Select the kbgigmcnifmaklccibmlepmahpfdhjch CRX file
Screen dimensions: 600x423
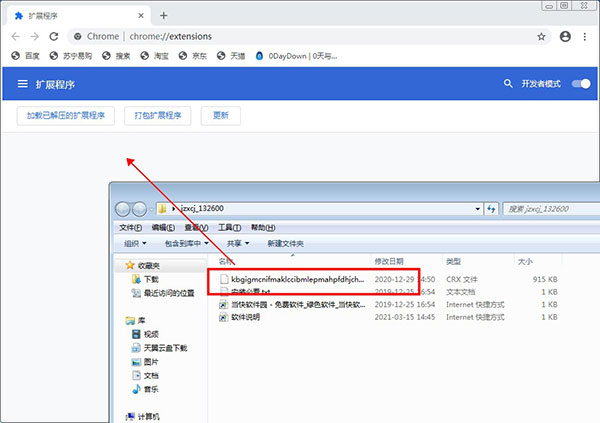[x=295, y=279]
